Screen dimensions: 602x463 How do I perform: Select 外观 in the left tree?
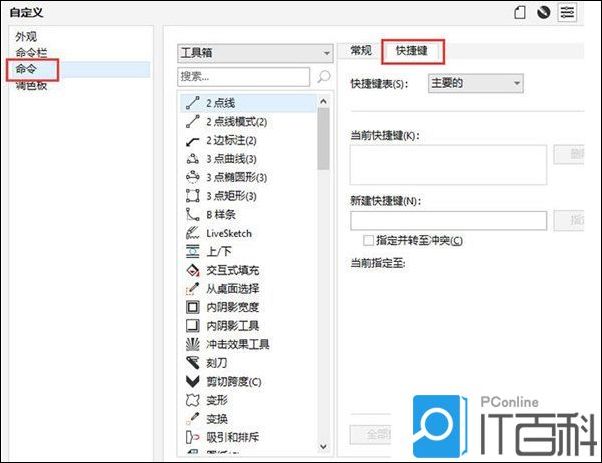26,36
